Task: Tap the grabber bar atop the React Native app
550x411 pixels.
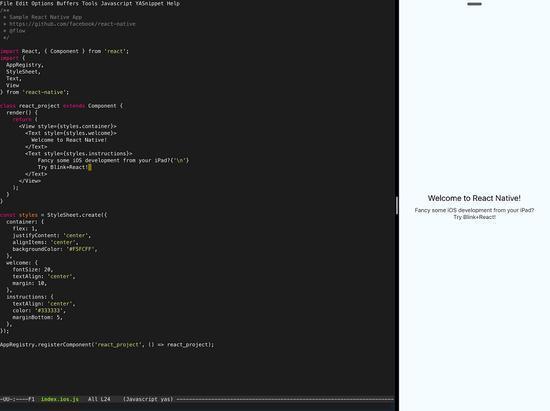Action: pos(474,4)
